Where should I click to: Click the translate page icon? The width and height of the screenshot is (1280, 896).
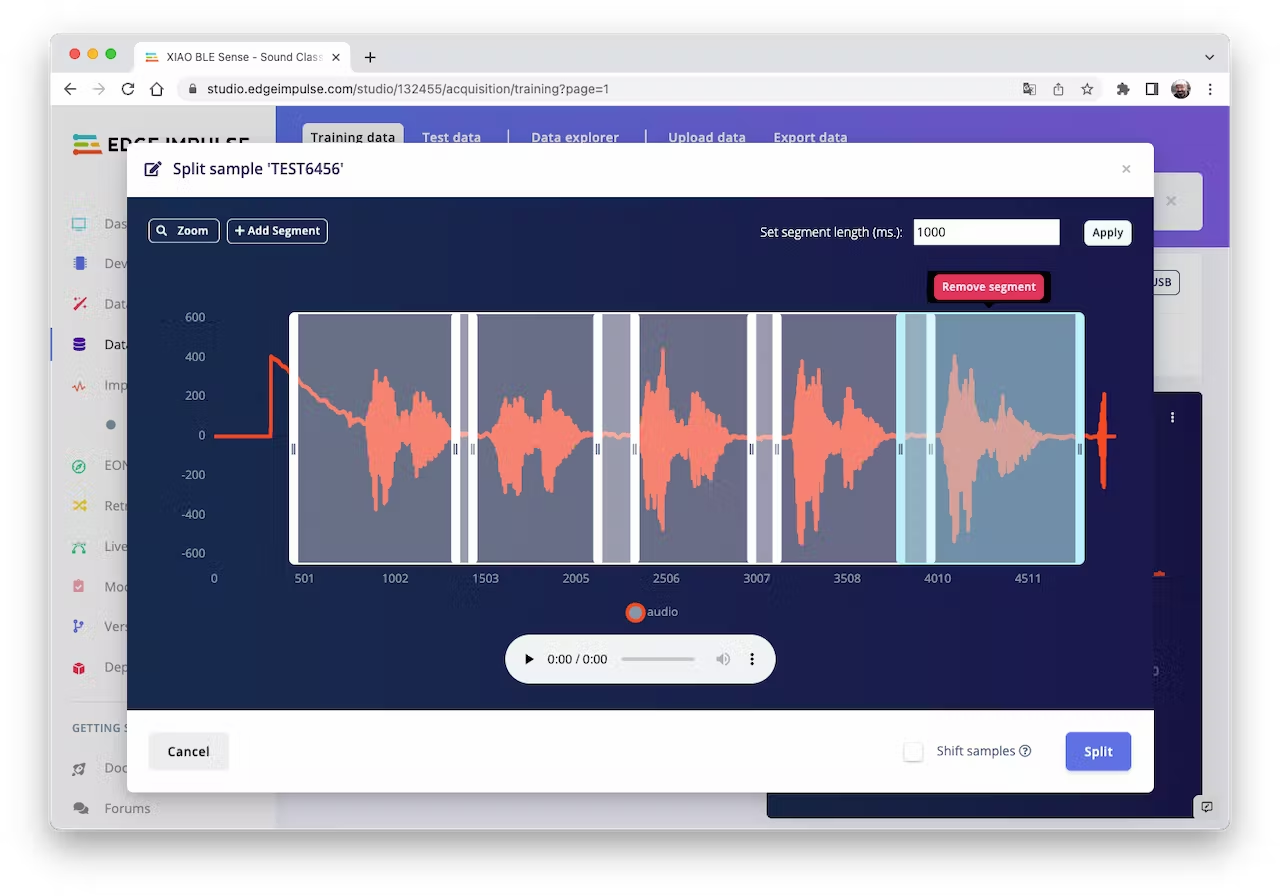1029,89
